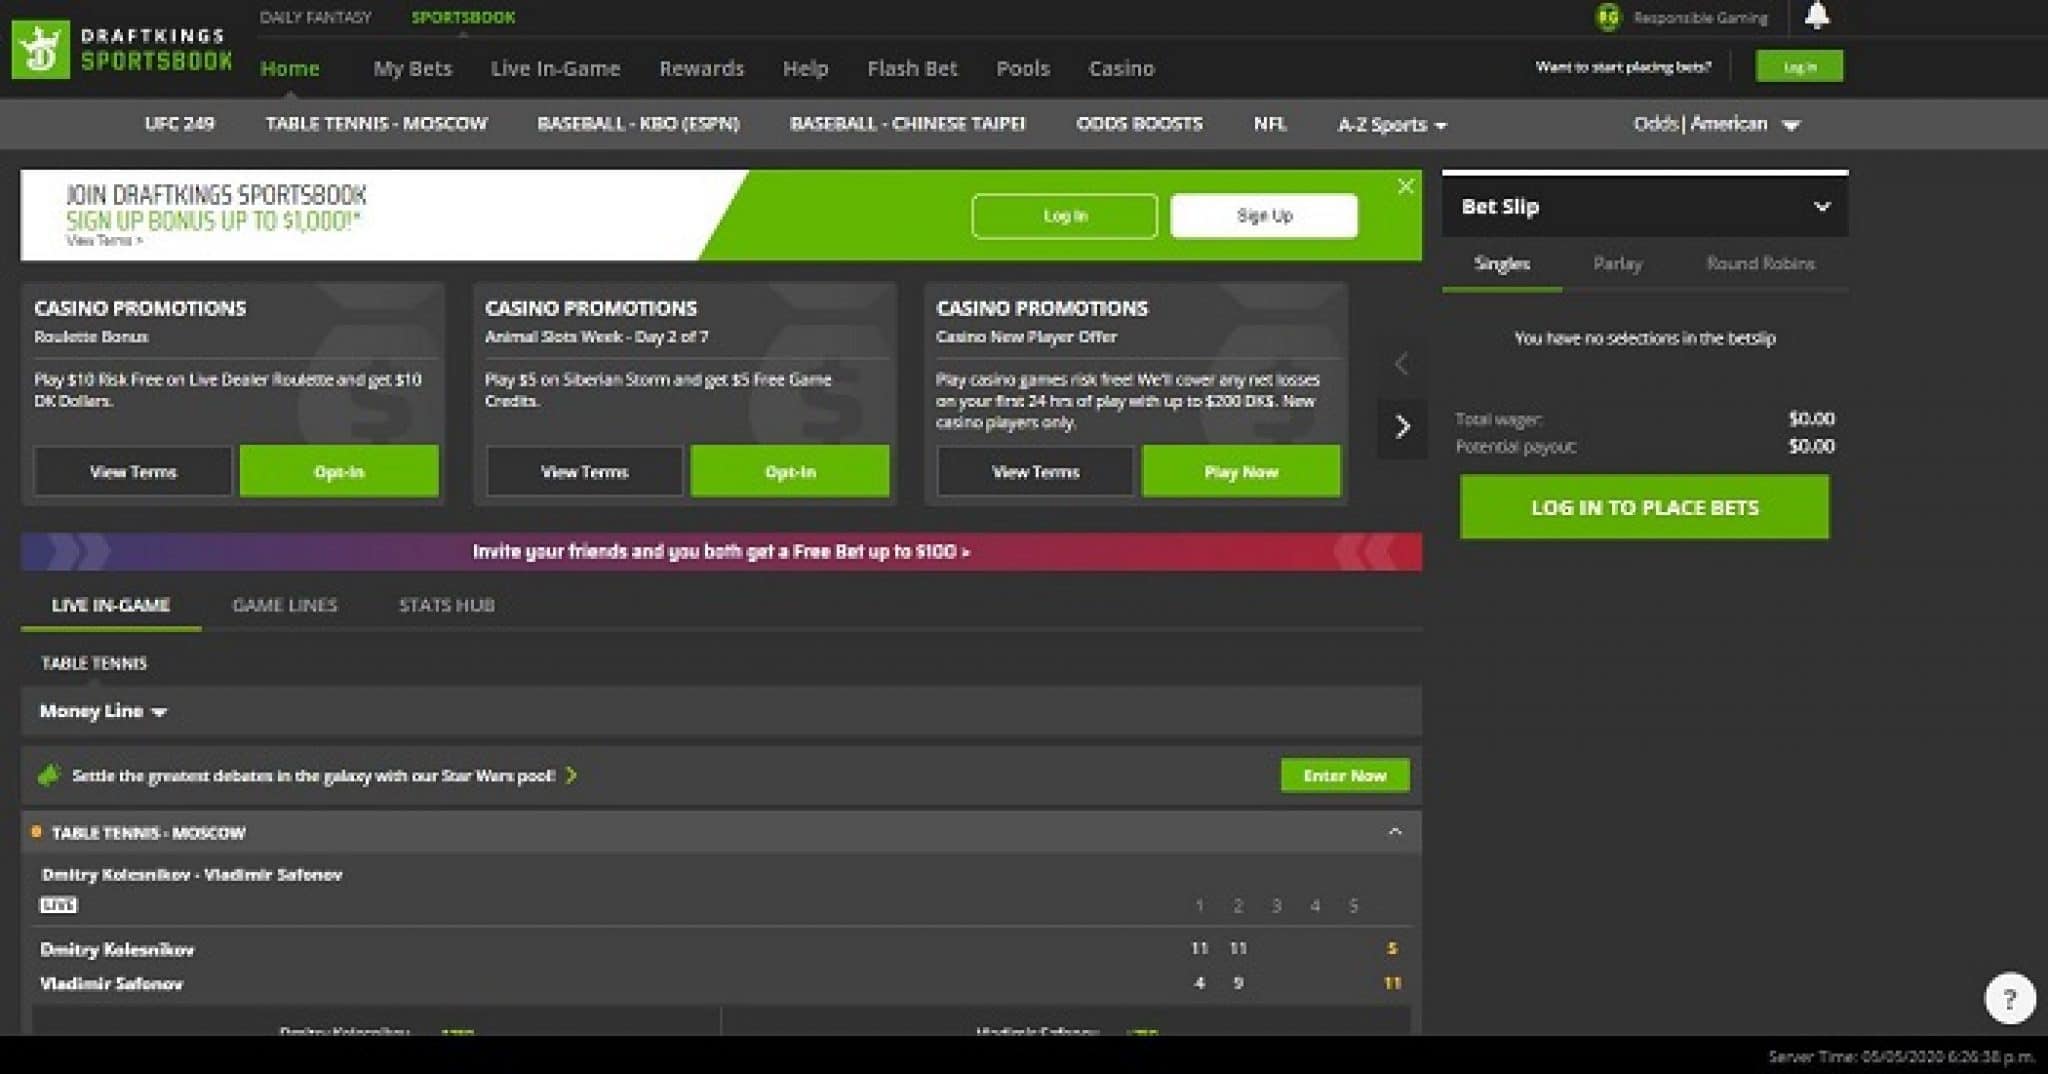Open the My Bets page
This screenshot has width=2048, height=1074.
411,67
